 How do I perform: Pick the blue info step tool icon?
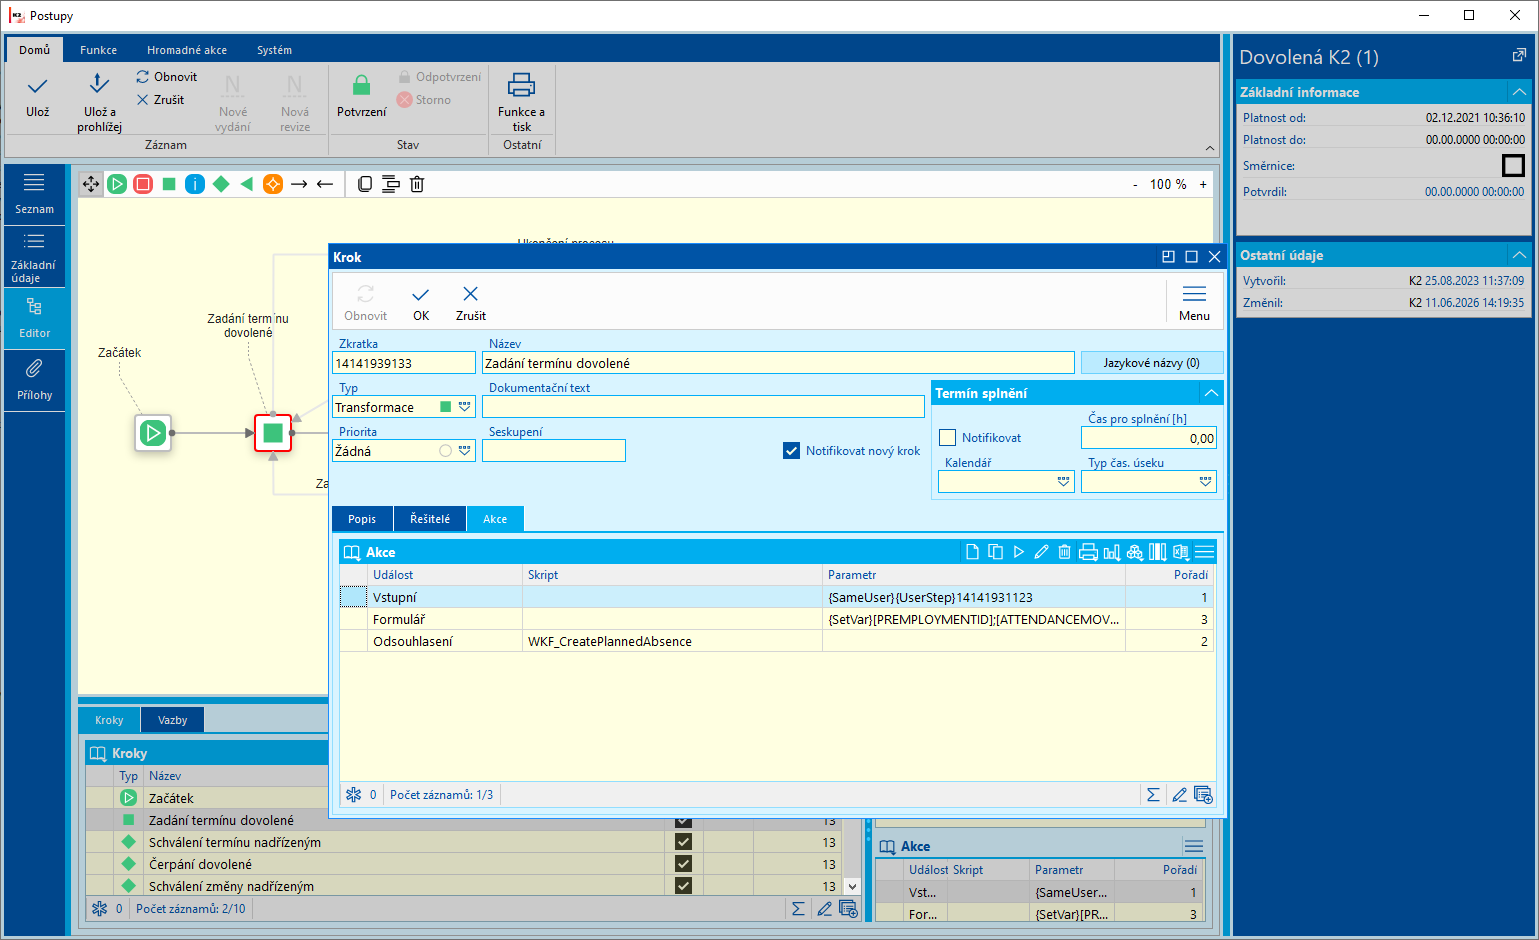coord(195,184)
